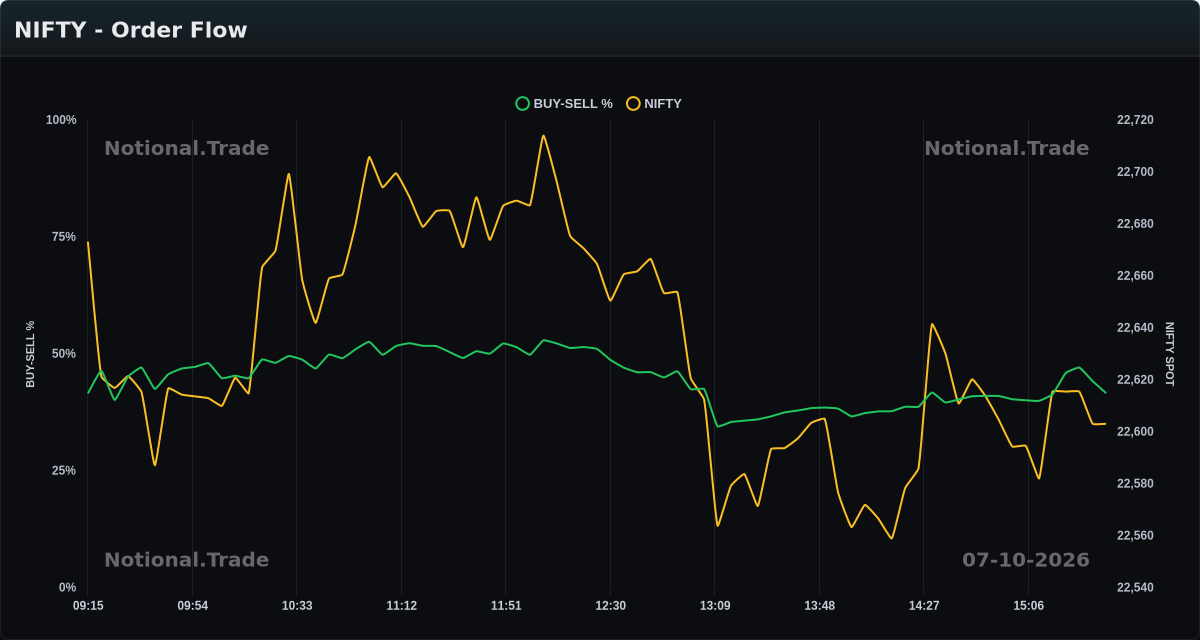Screen dimensions: 1200x640
Task: Click the 13:48 time axis label
Action: pyautogui.click(x=819, y=606)
